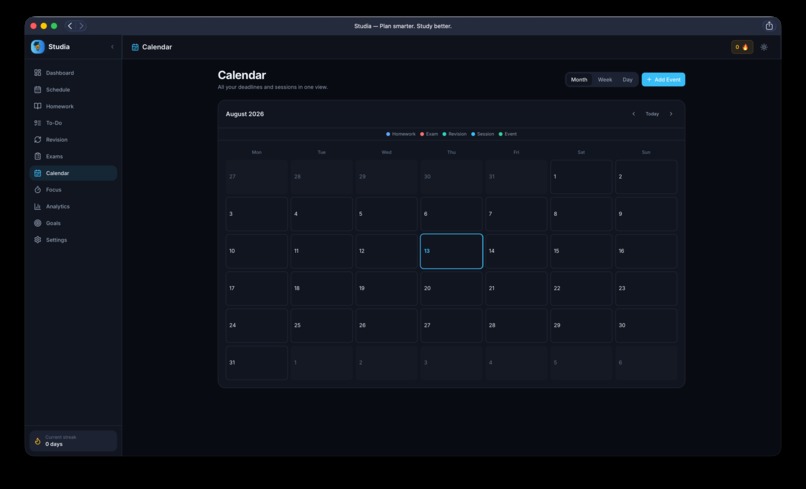Select day 20 in the calendar
The image size is (806, 489).
[x=451, y=288]
